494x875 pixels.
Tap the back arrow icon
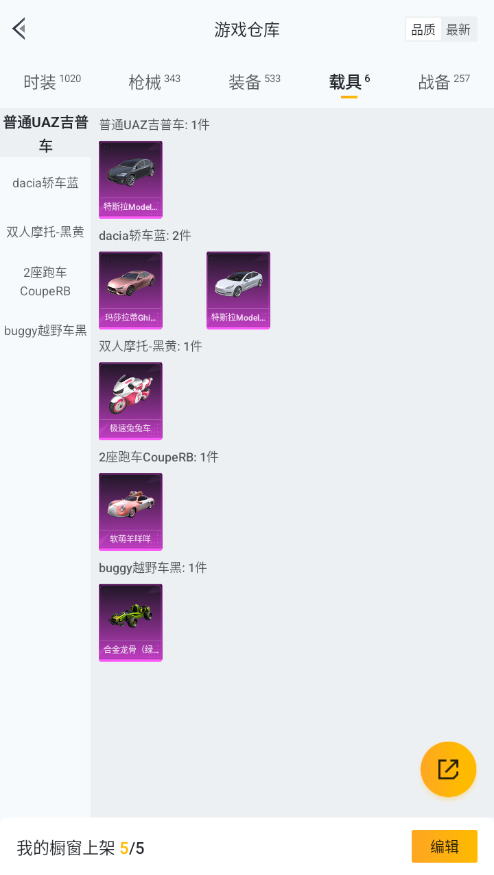click(20, 28)
